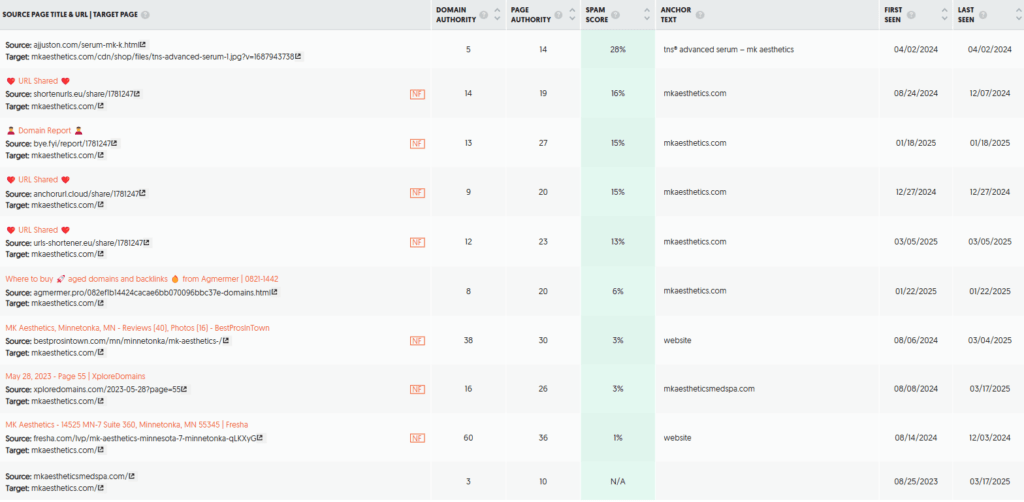
Task: Open URL Shared title above urls-shortener.eu source
Action: click(38, 230)
